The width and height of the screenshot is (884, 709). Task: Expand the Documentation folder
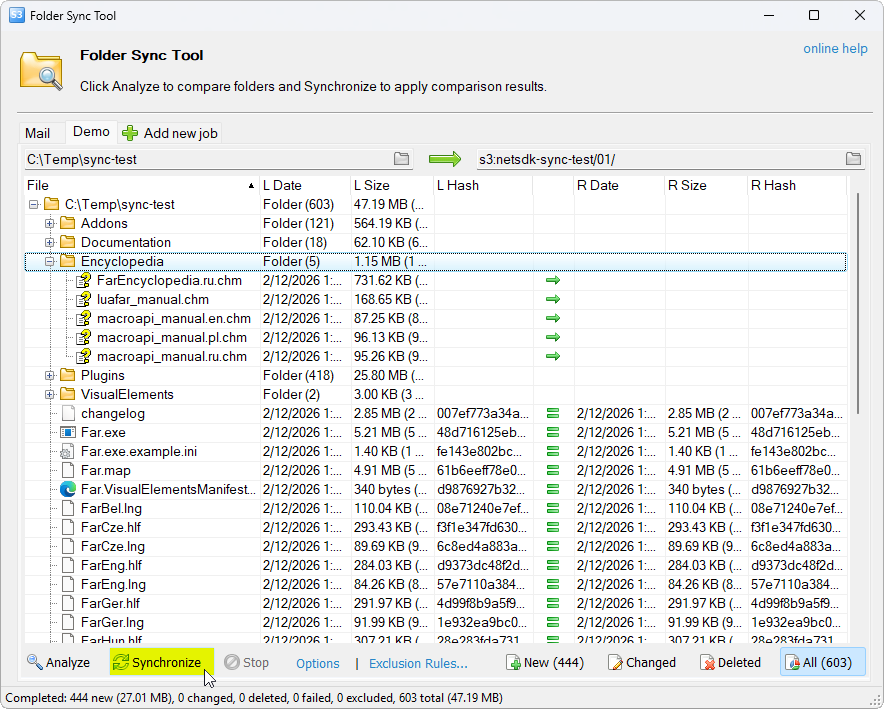tap(50, 243)
